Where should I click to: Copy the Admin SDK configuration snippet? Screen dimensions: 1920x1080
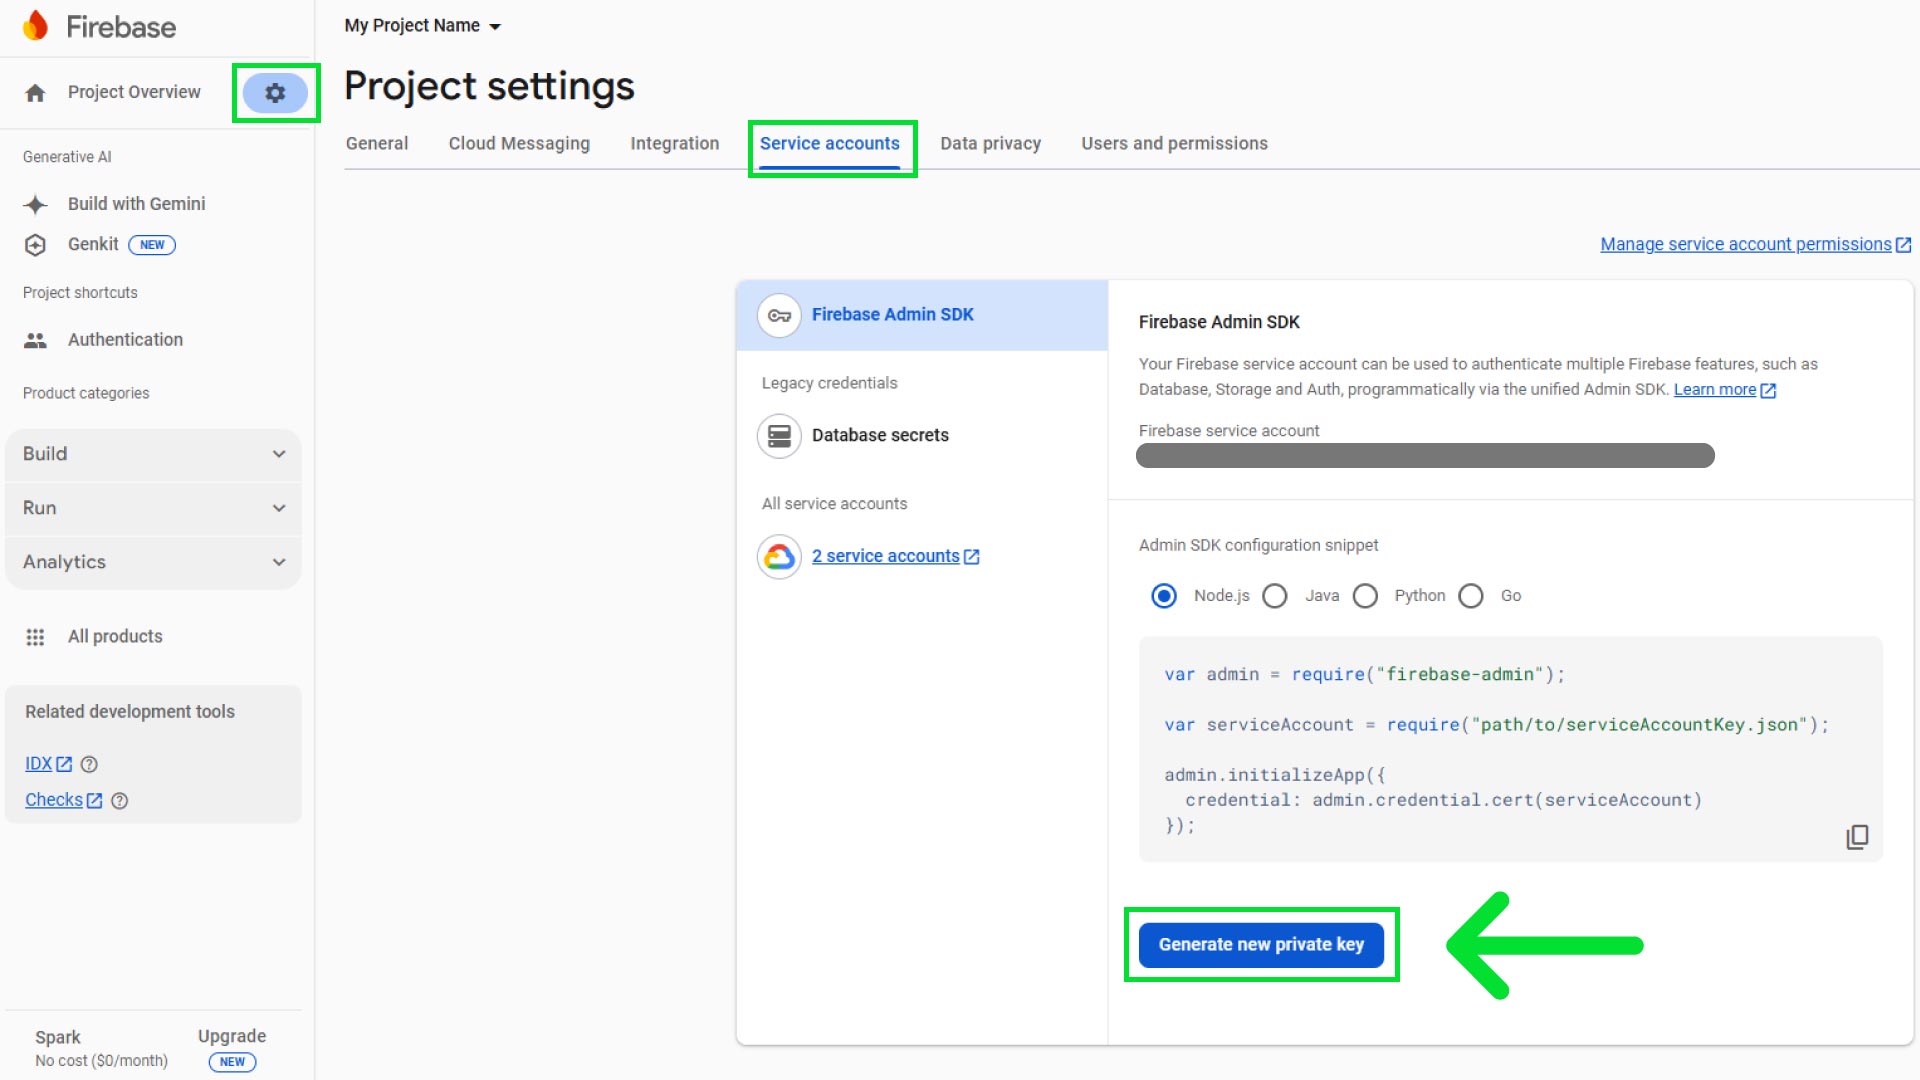[x=1858, y=837]
